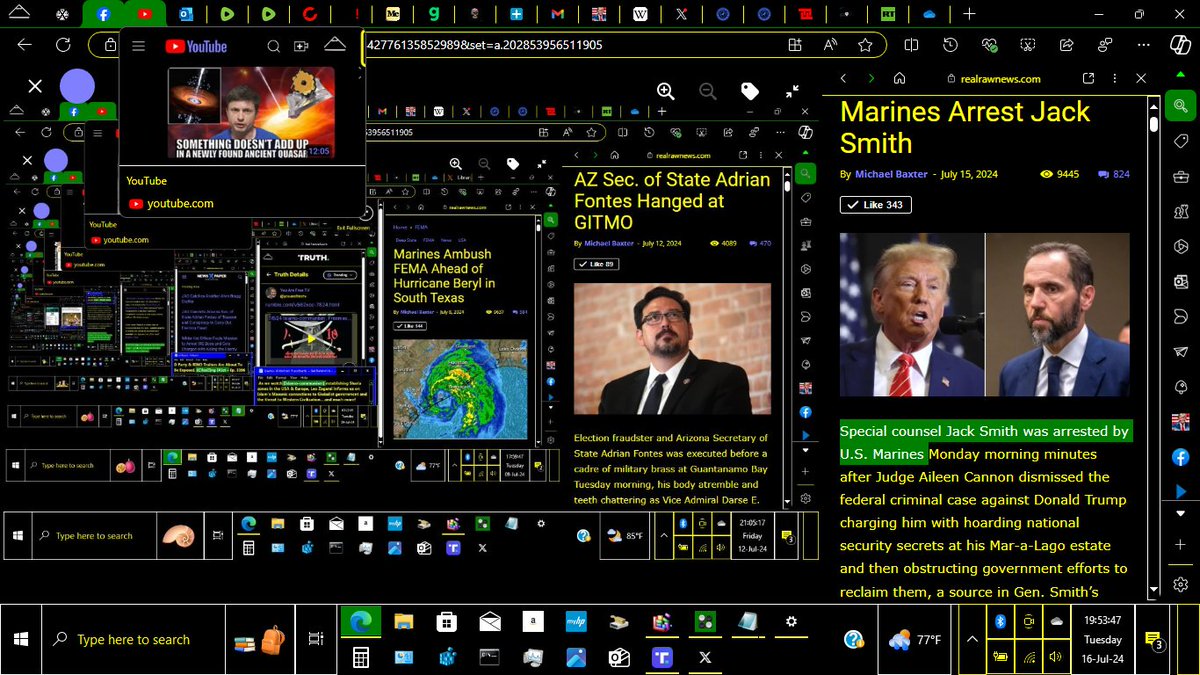Open the Share icon in Edge toolbar
Screen dimensions: 1200x675
coord(1067,45)
